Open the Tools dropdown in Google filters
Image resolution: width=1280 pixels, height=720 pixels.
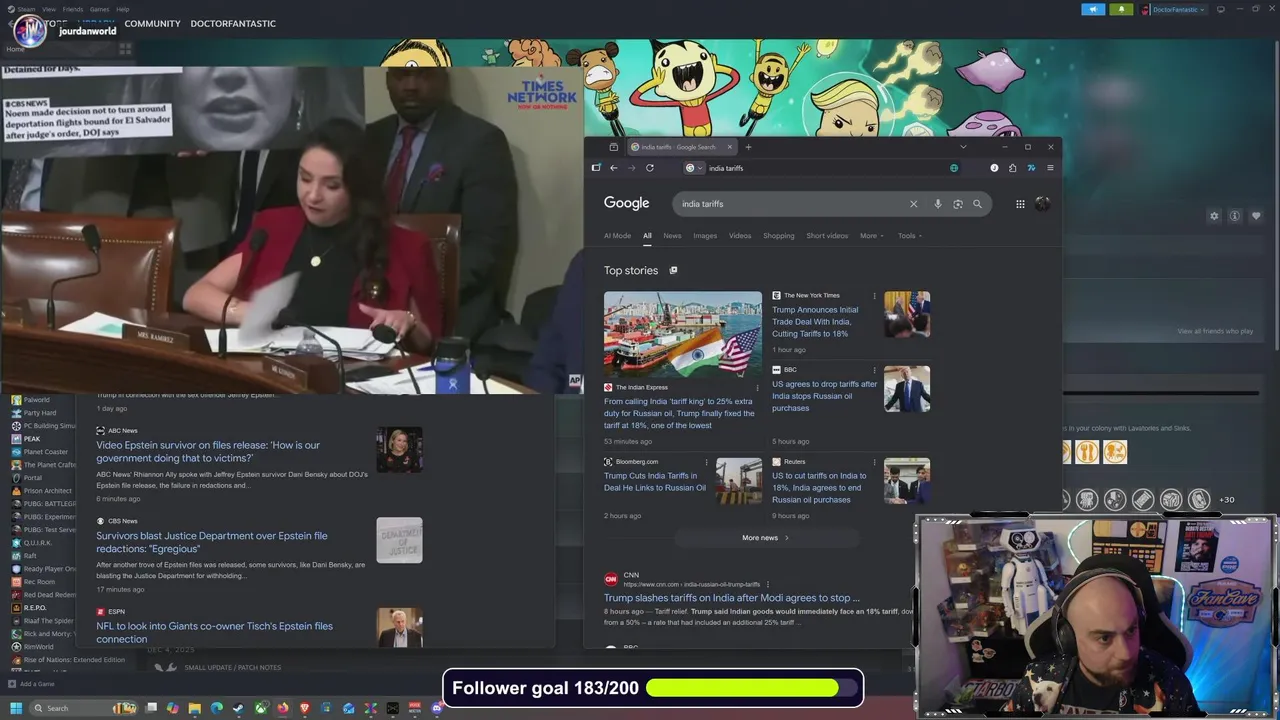909,236
